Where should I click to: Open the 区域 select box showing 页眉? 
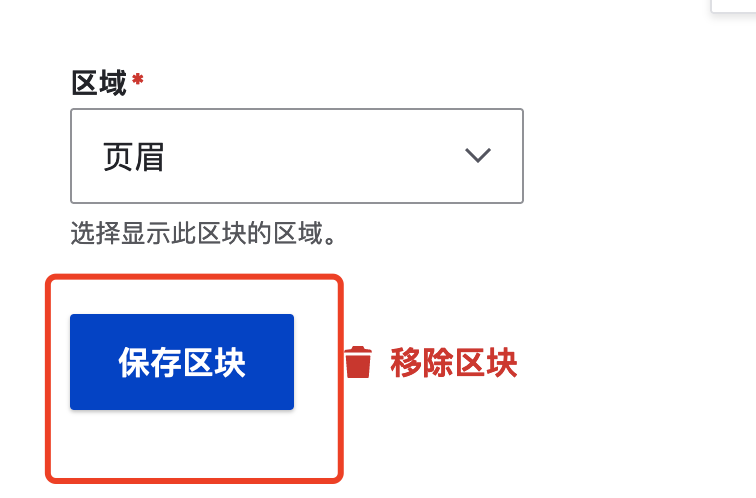297,156
